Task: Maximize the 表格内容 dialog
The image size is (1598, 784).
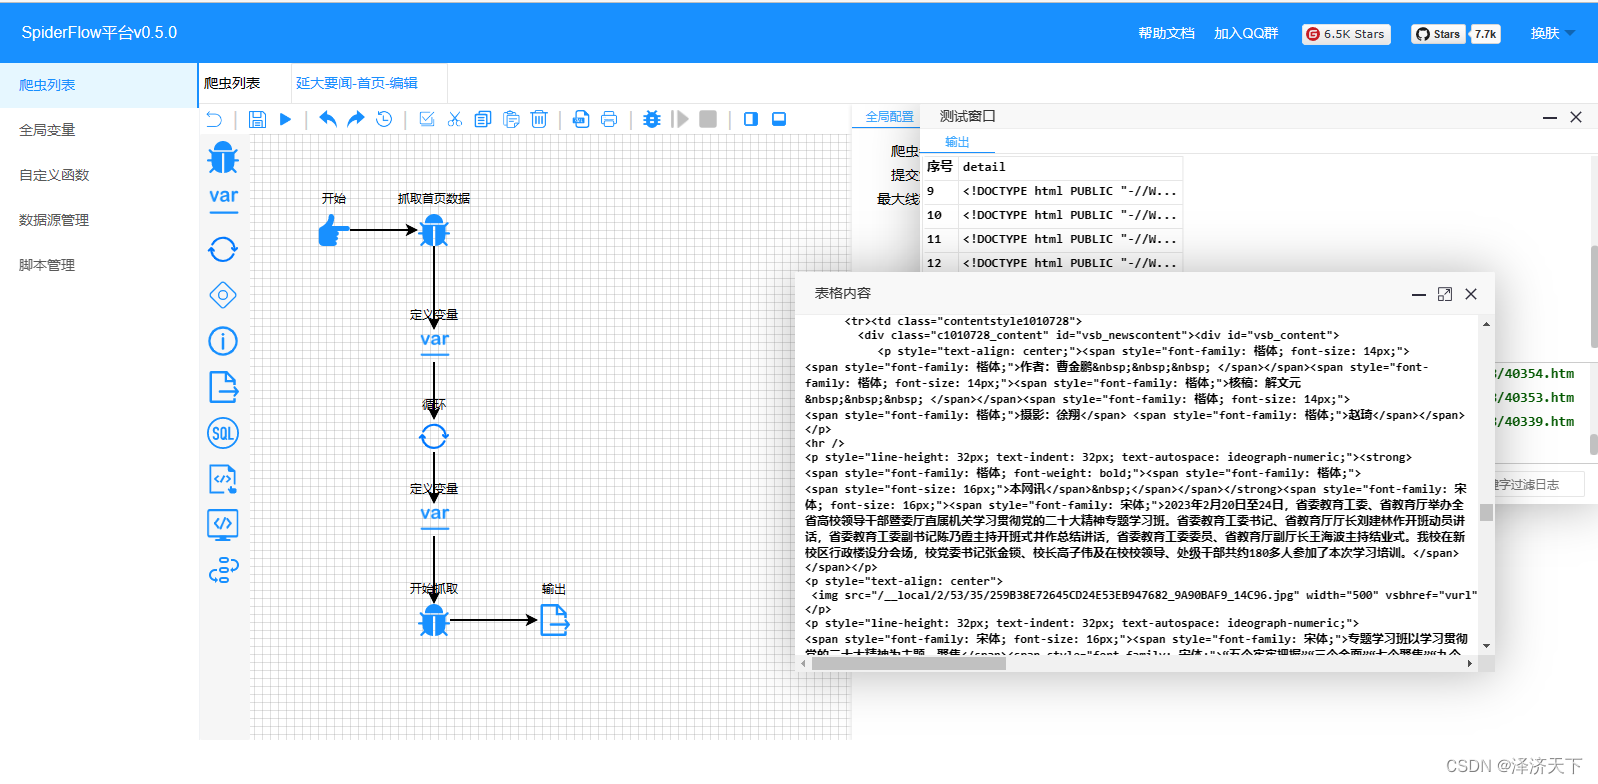Action: coord(1445,294)
